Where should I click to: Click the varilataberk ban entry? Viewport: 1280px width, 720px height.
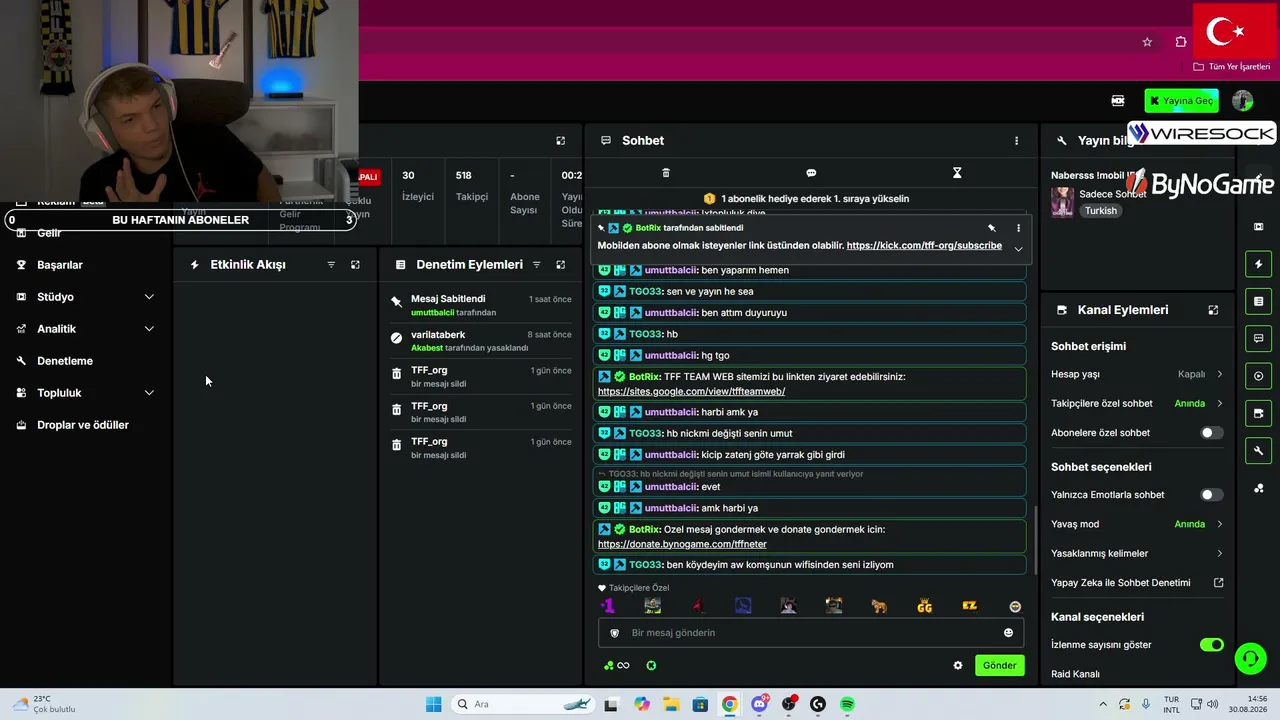(x=481, y=341)
